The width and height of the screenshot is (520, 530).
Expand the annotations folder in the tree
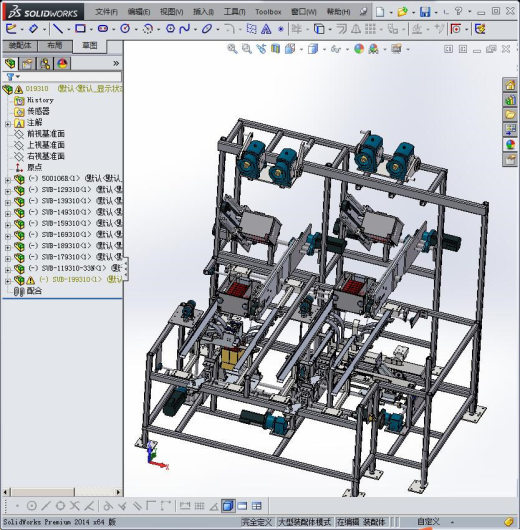pyautogui.click(x=7, y=124)
